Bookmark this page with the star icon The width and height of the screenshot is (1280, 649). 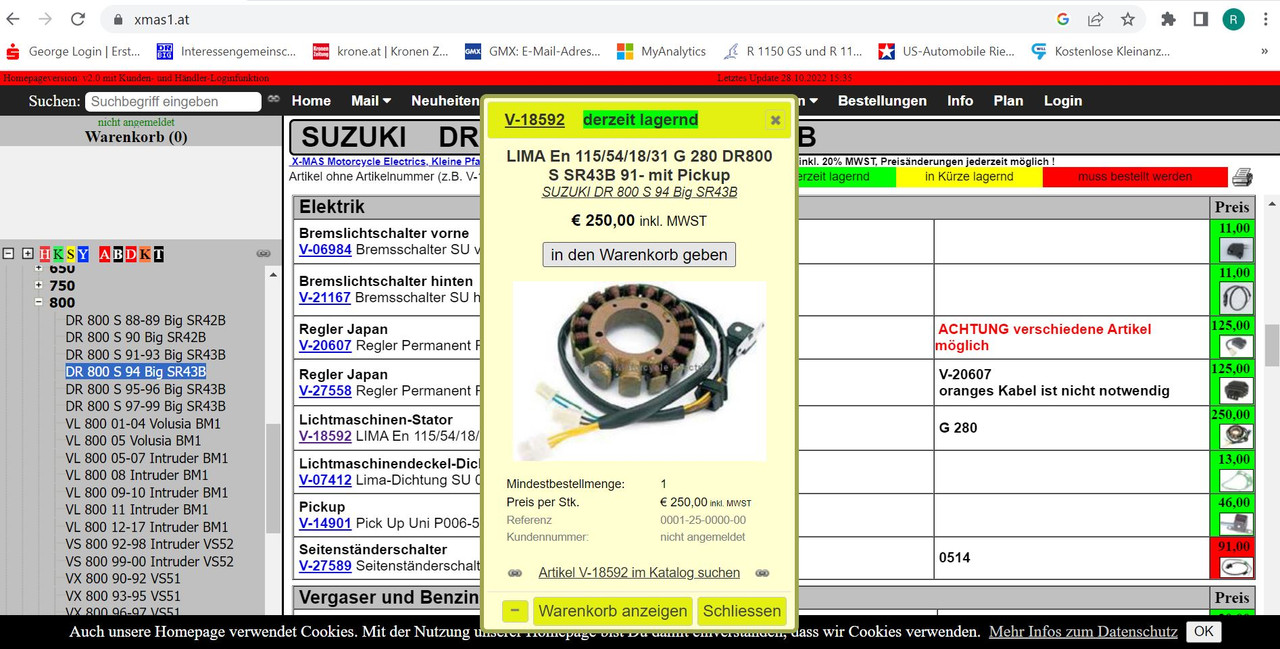tap(1128, 19)
